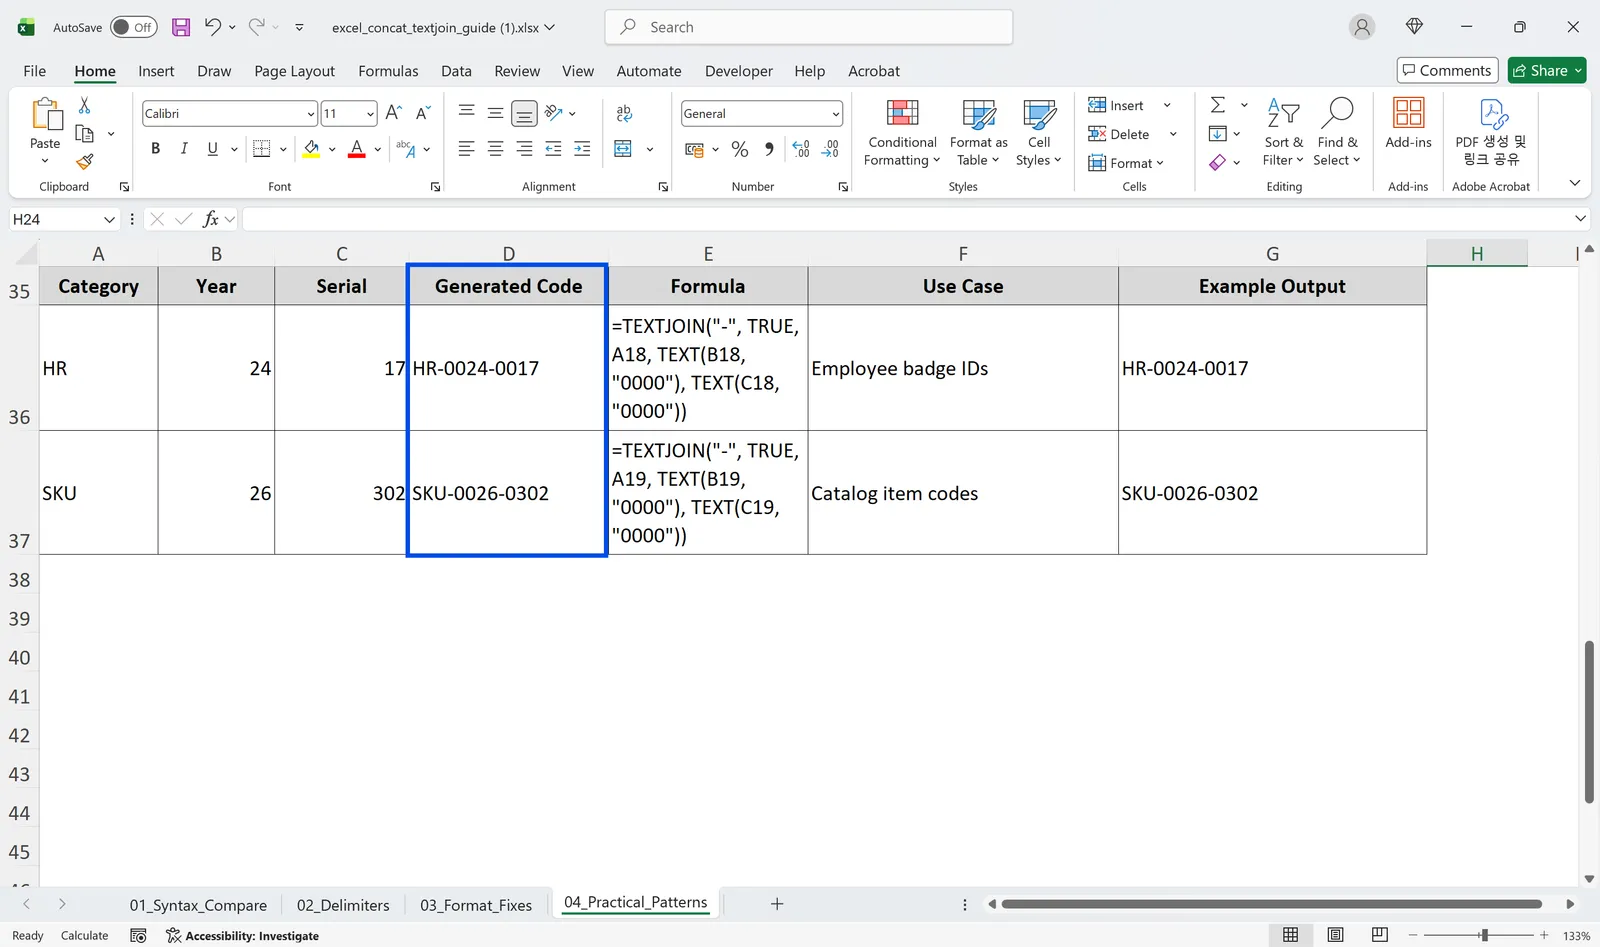Screen dimensions: 1600x947
Task: Open the File menu
Action: (35, 71)
